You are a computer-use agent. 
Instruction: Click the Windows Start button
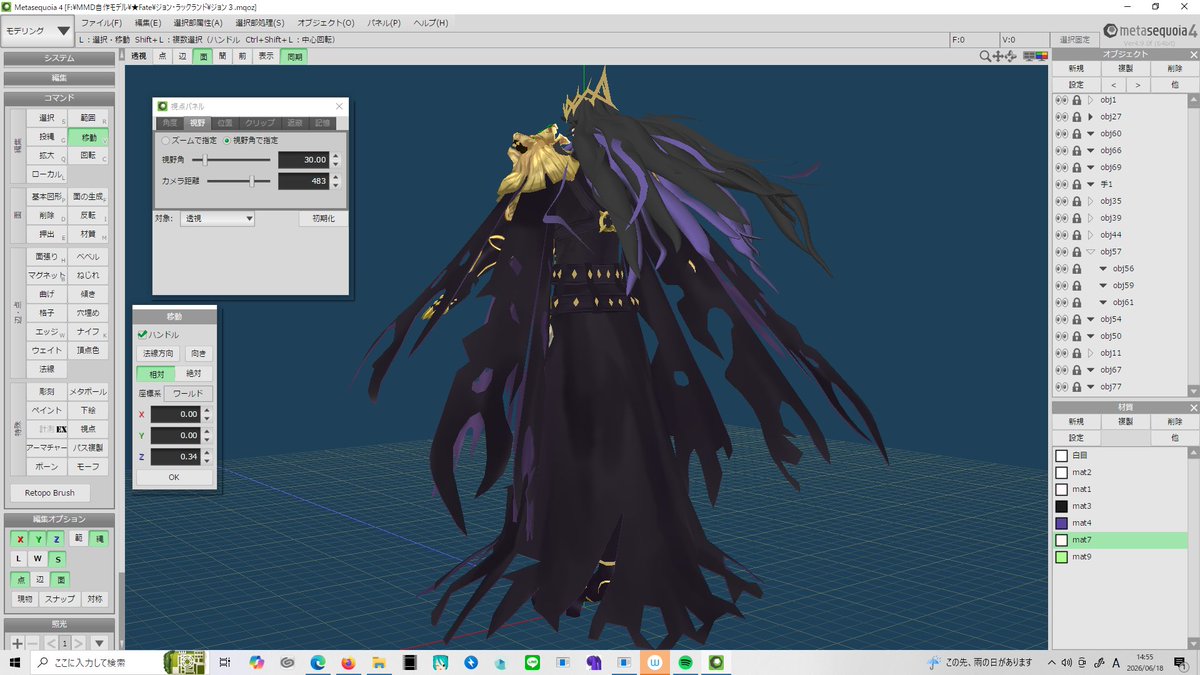pyautogui.click(x=15, y=662)
